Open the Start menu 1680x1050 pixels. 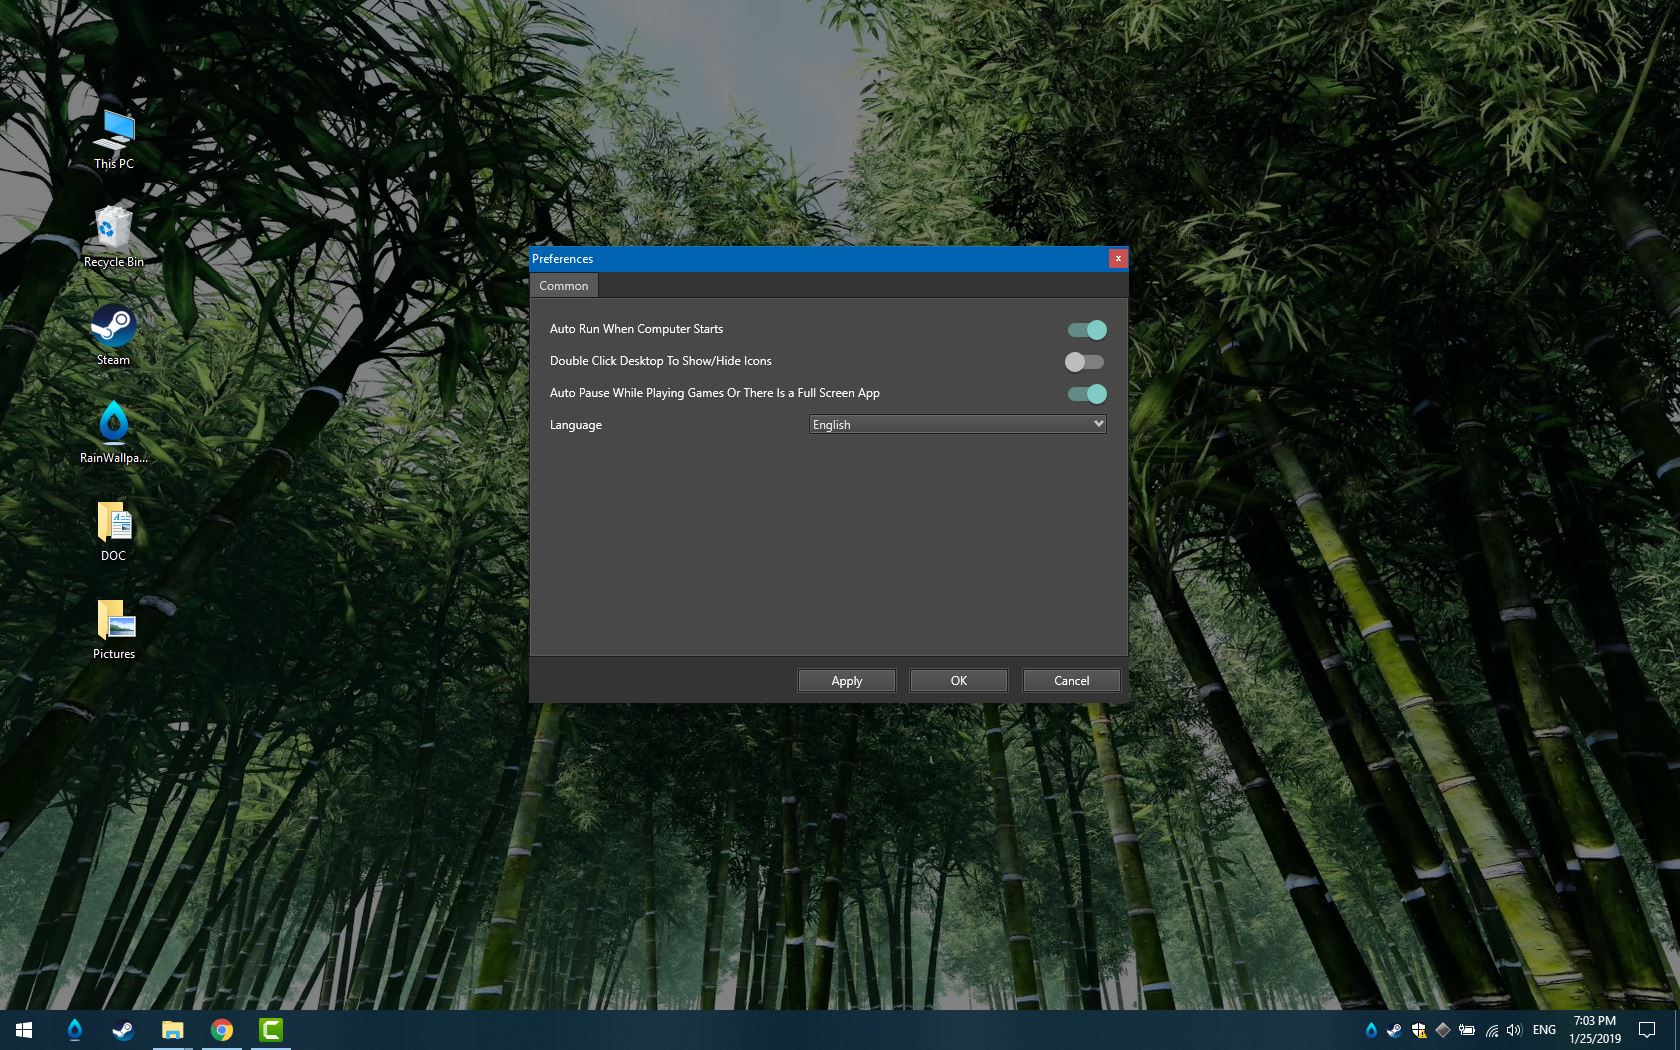click(x=22, y=1029)
